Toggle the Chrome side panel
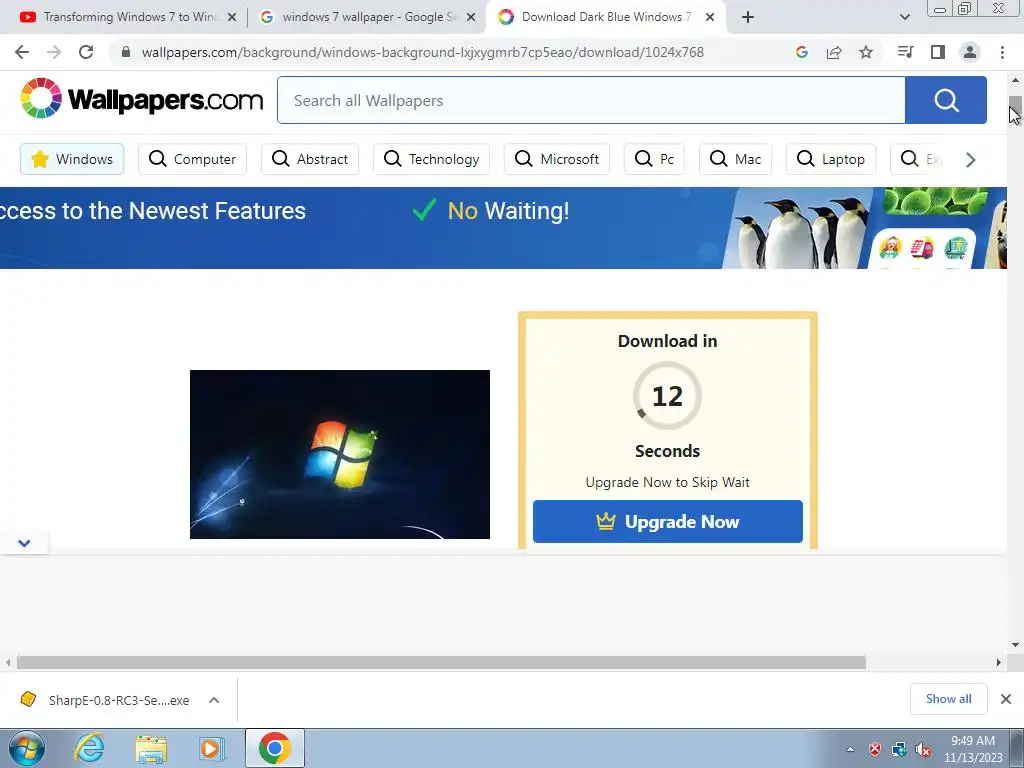Screen dimensions: 1024x768 point(938,52)
